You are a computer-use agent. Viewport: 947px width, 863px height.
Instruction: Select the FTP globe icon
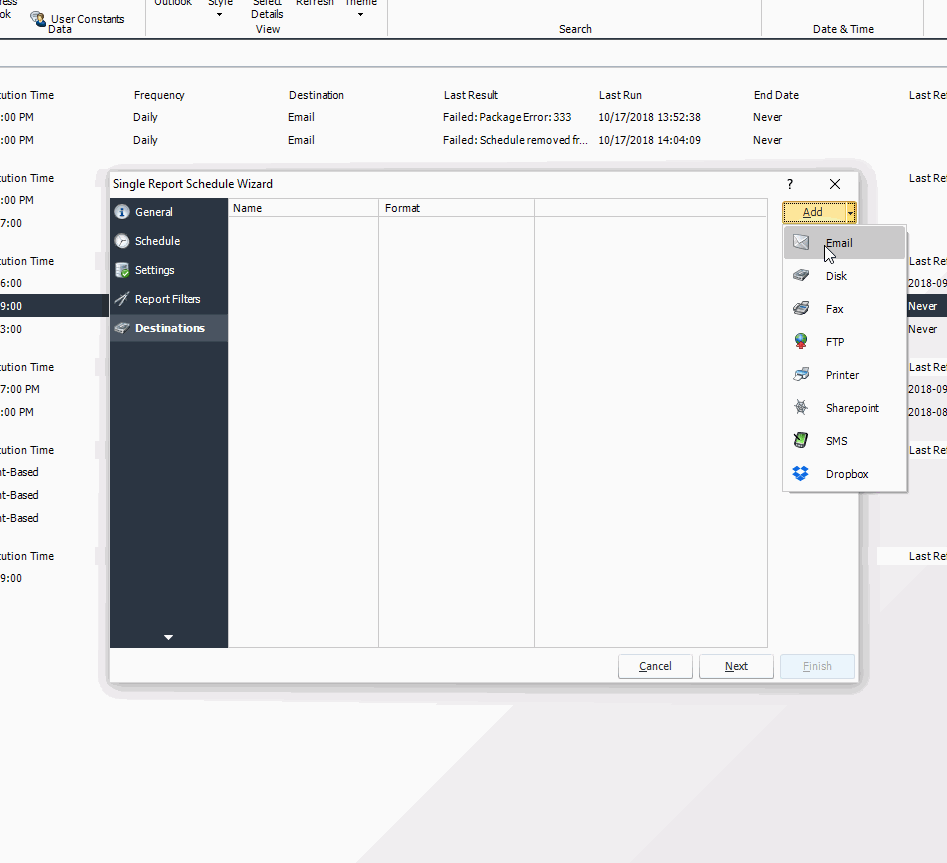click(x=801, y=342)
